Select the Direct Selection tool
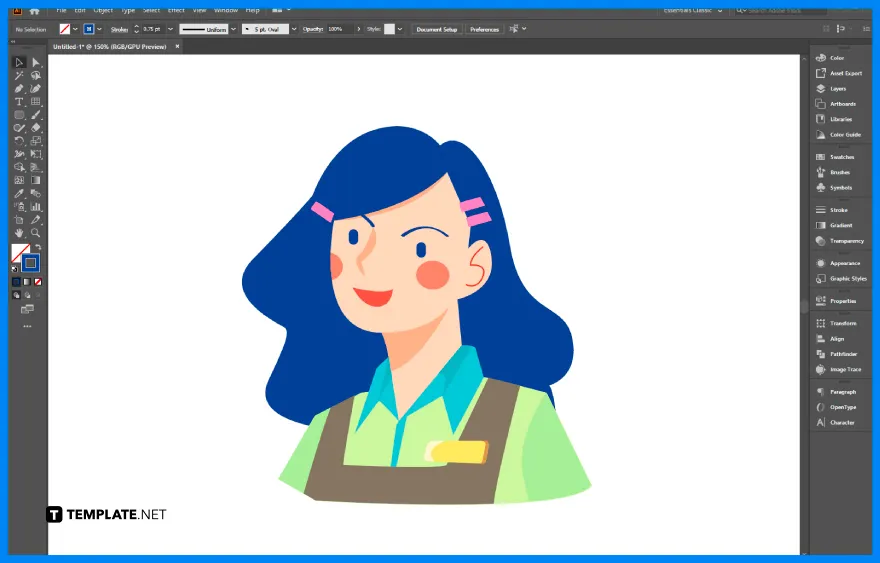880x563 pixels. (36, 62)
